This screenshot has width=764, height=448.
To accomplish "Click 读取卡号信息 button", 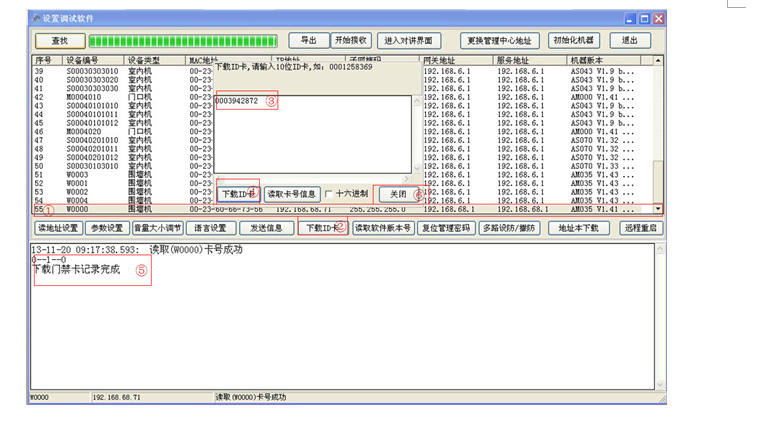I will click(x=291, y=194).
